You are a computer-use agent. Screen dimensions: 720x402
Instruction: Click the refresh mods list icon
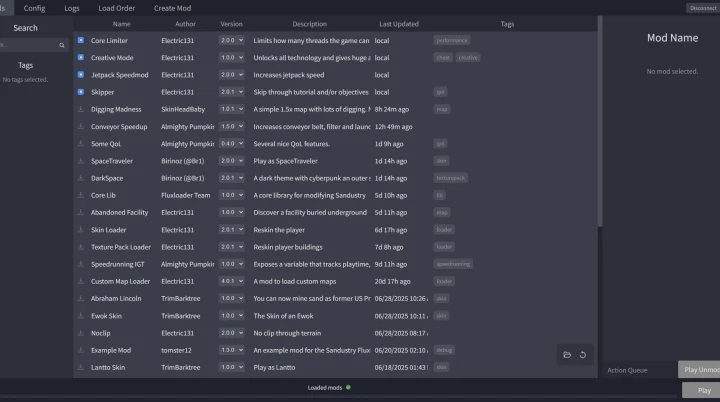click(x=583, y=355)
